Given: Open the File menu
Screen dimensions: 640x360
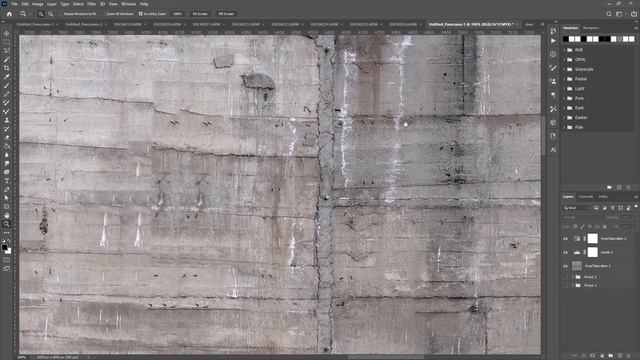Looking at the screenshot, I should [14, 4].
